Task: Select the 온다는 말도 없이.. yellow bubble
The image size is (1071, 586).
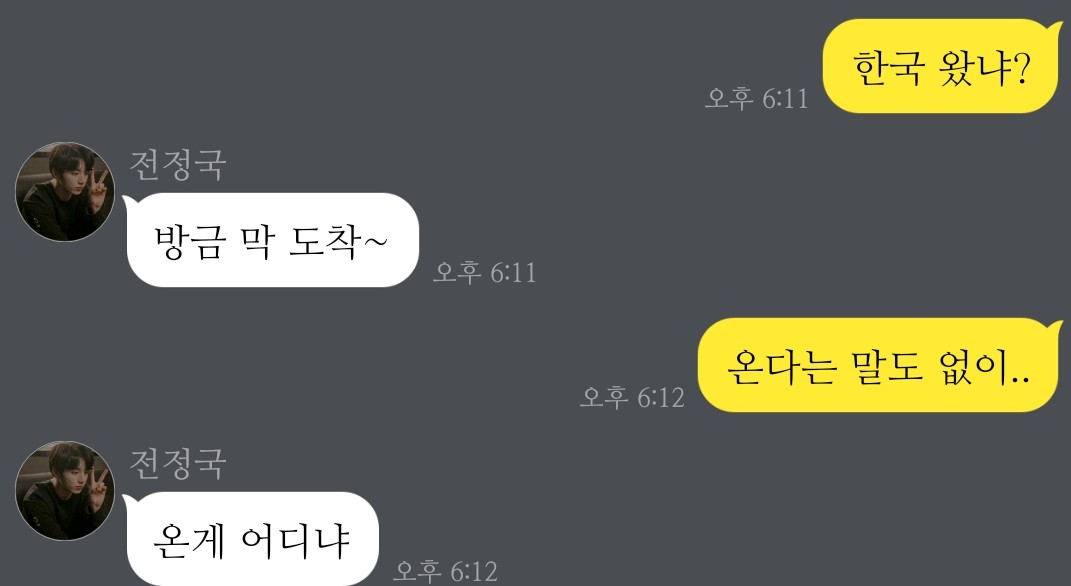Action: point(880,365)
